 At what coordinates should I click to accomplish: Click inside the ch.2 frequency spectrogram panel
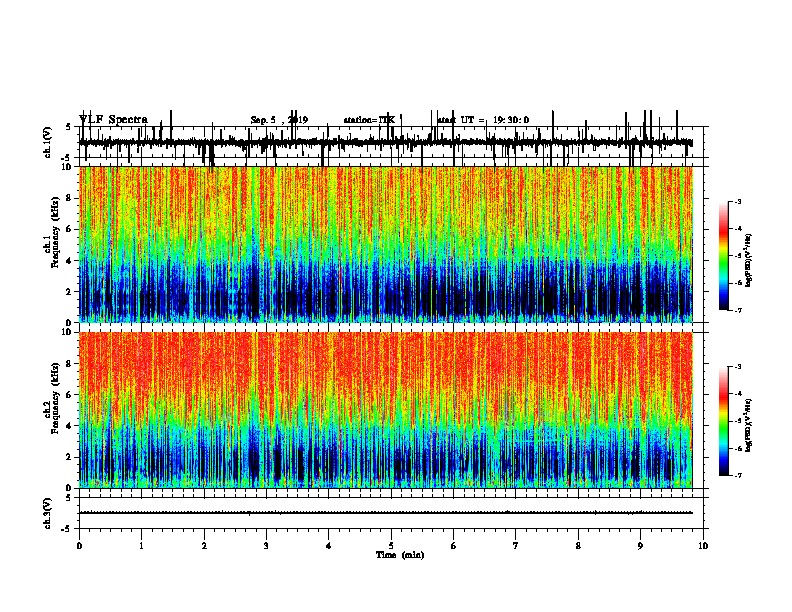386,410
